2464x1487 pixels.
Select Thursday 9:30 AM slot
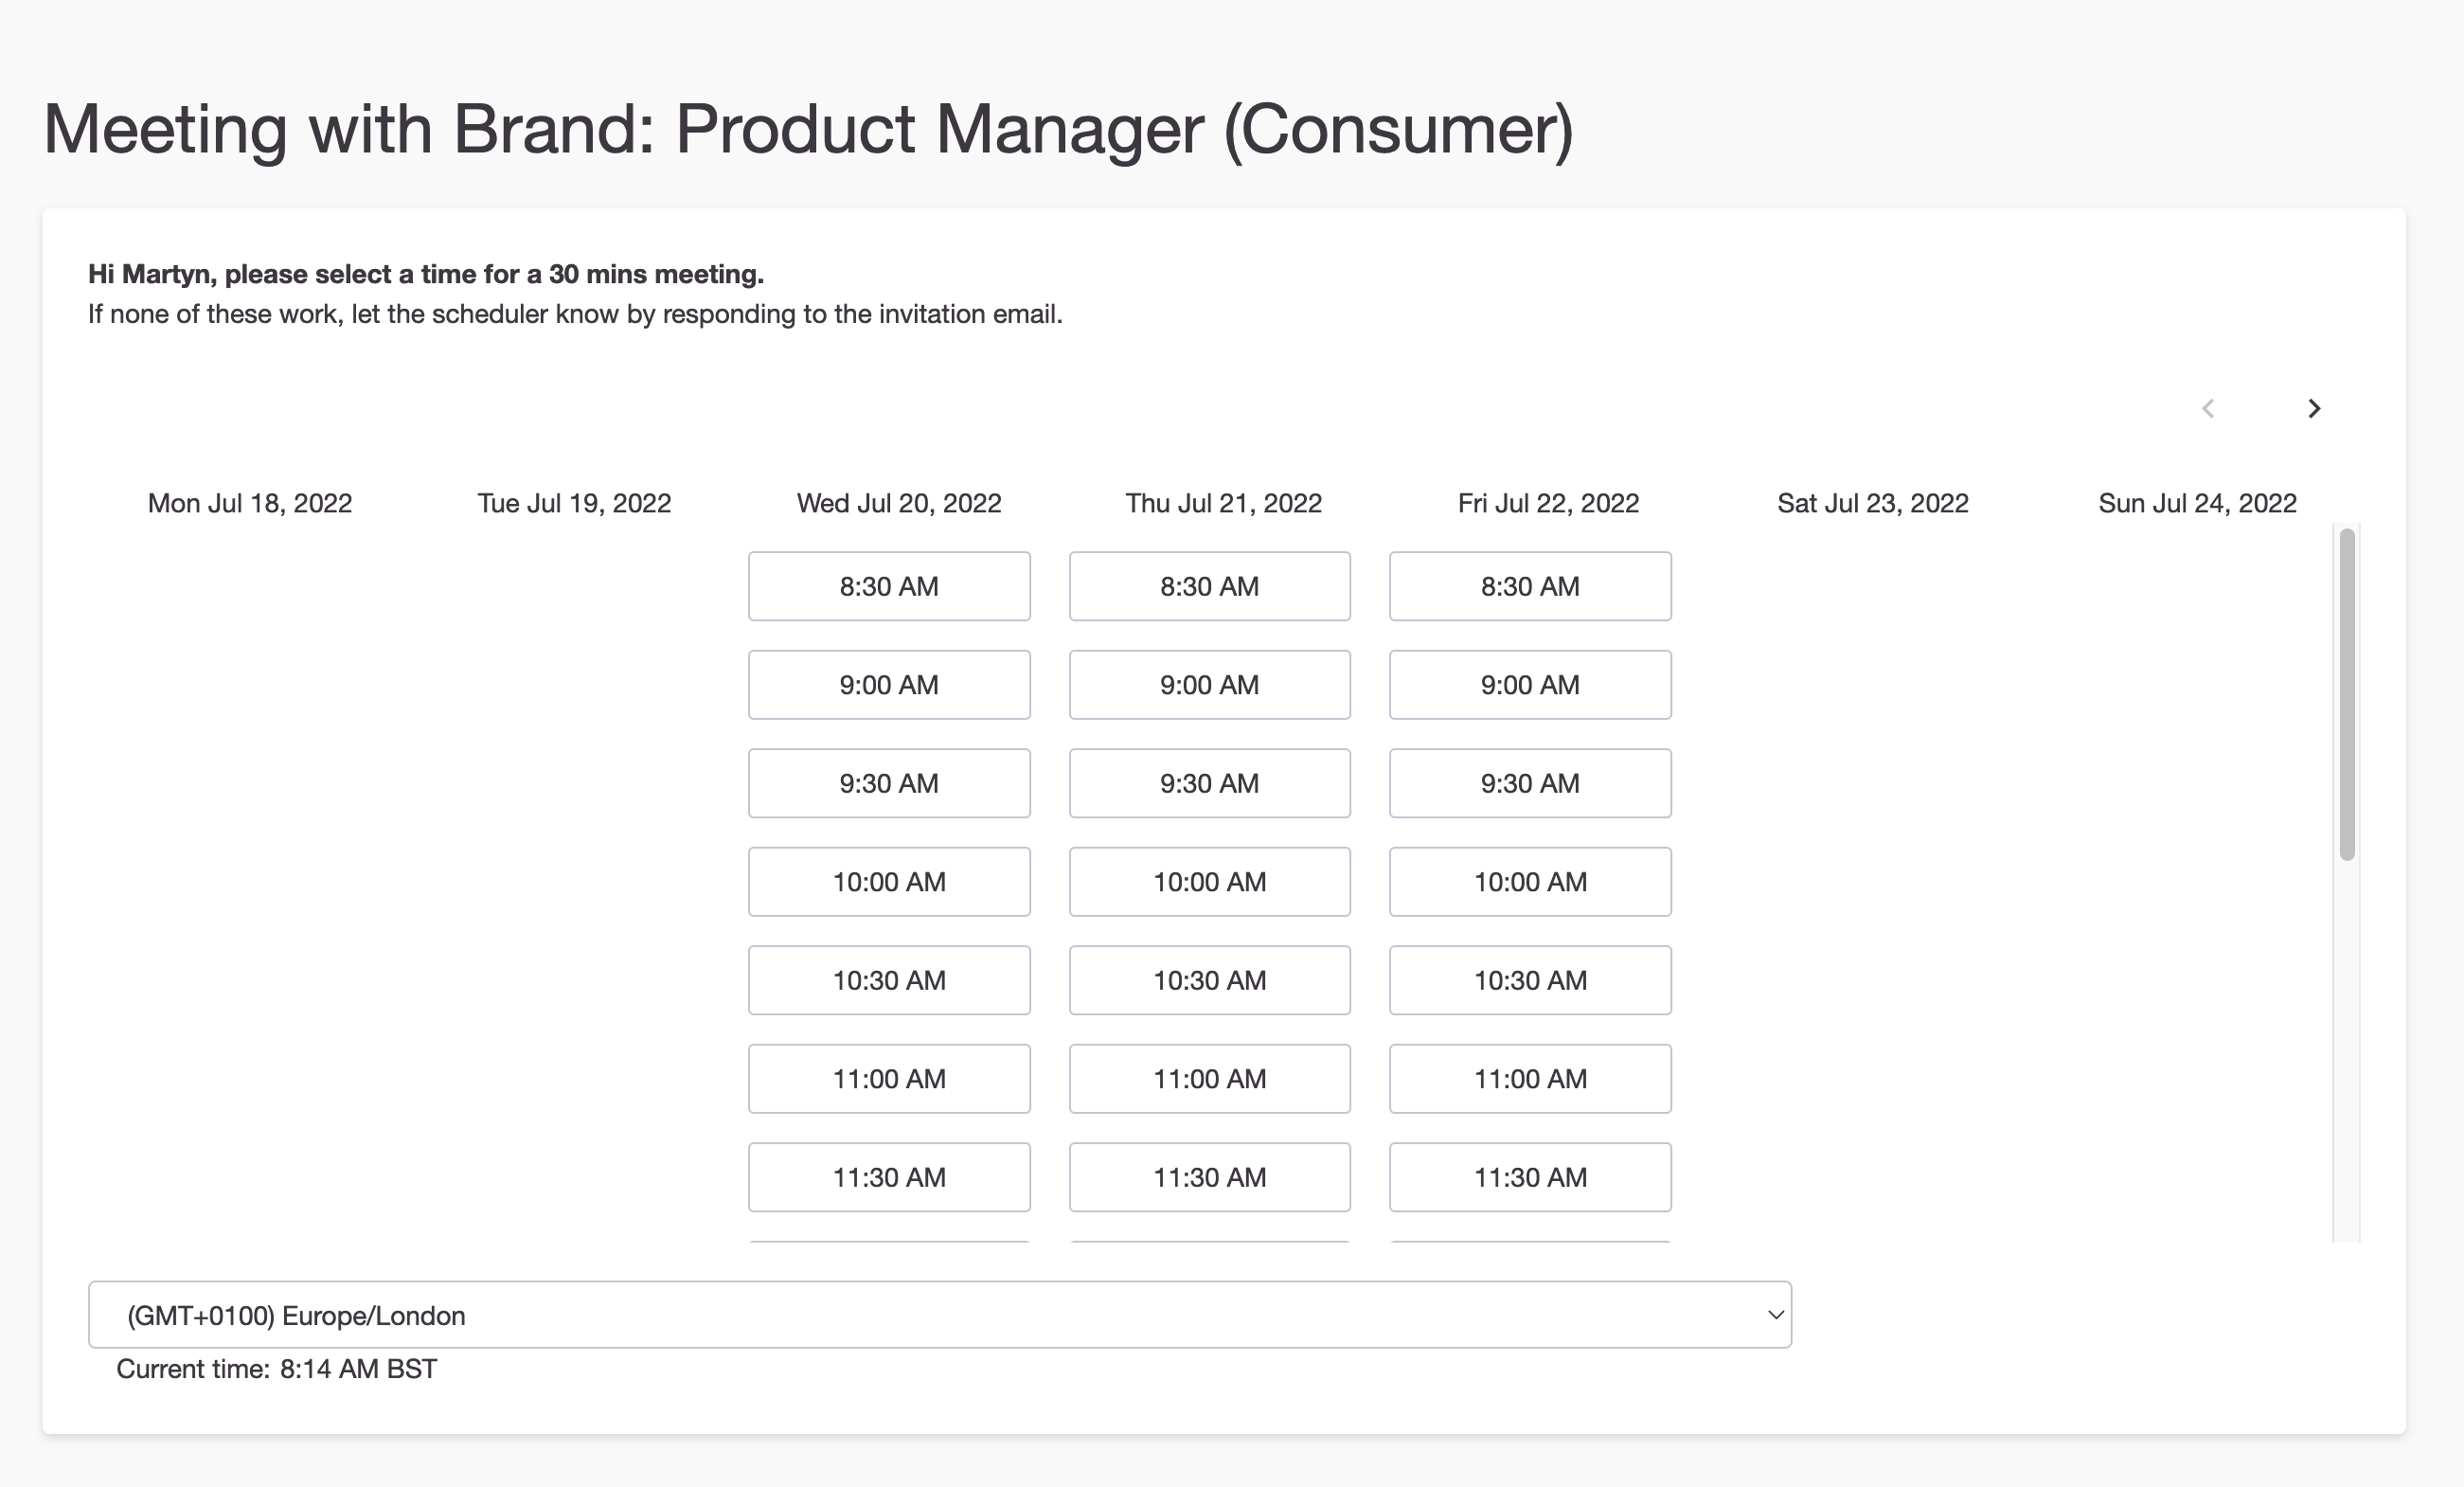tap(1209, 783)
